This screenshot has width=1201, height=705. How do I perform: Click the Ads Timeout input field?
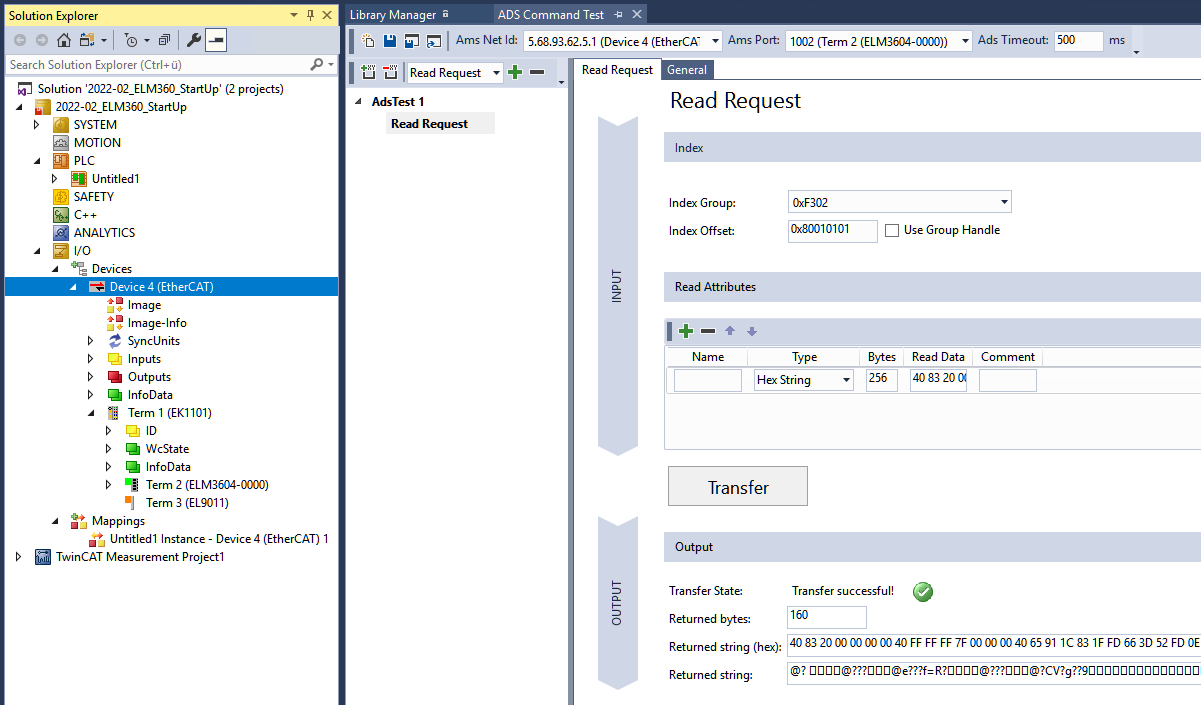click(1079, 41)
